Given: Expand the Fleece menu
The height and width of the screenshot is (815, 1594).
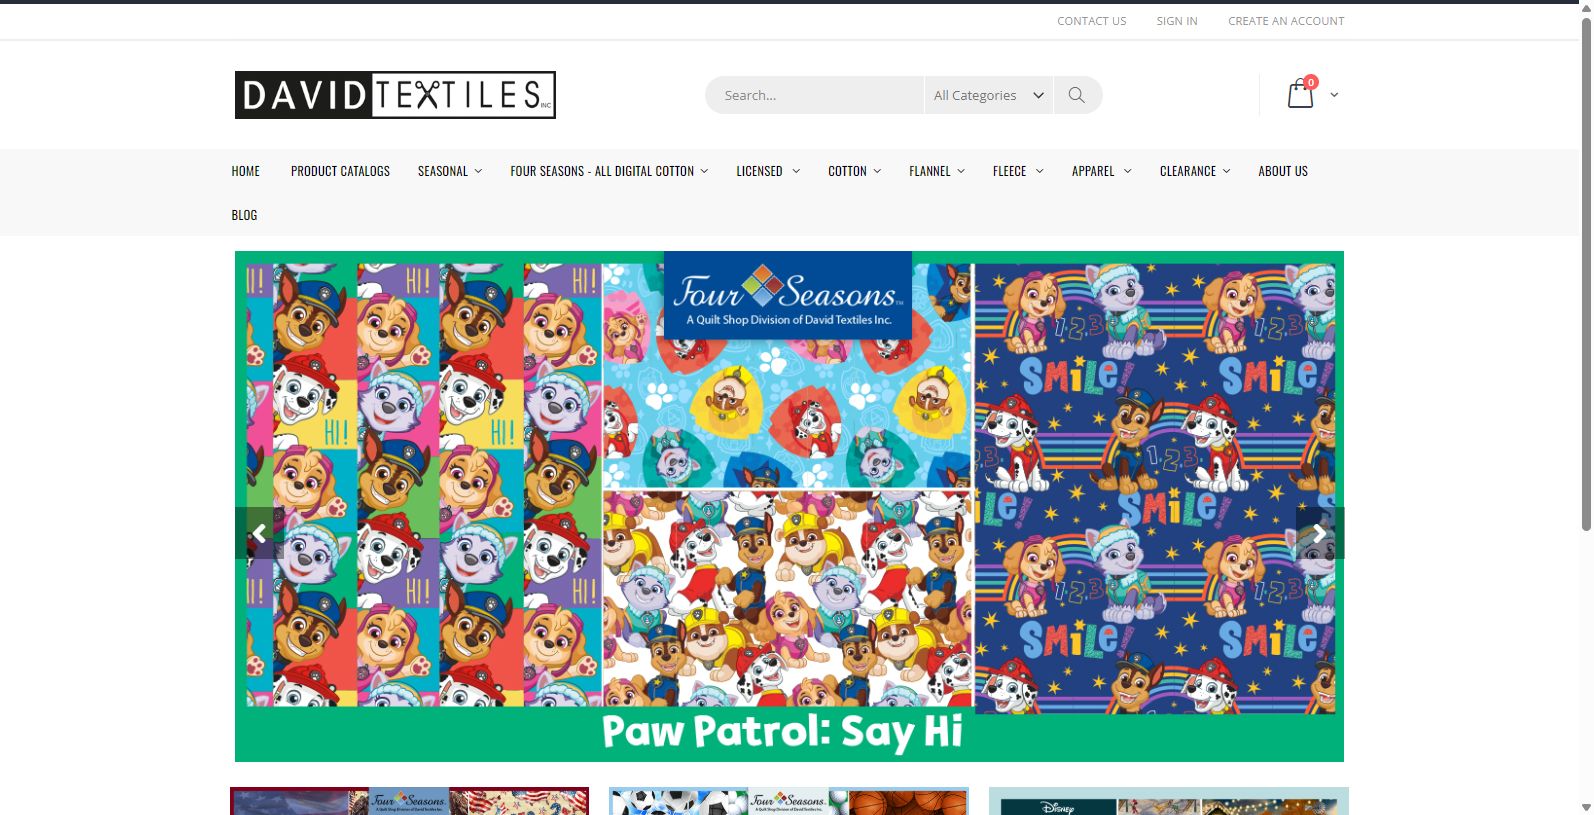Looking at the screenshot, I should (1018, 171).
